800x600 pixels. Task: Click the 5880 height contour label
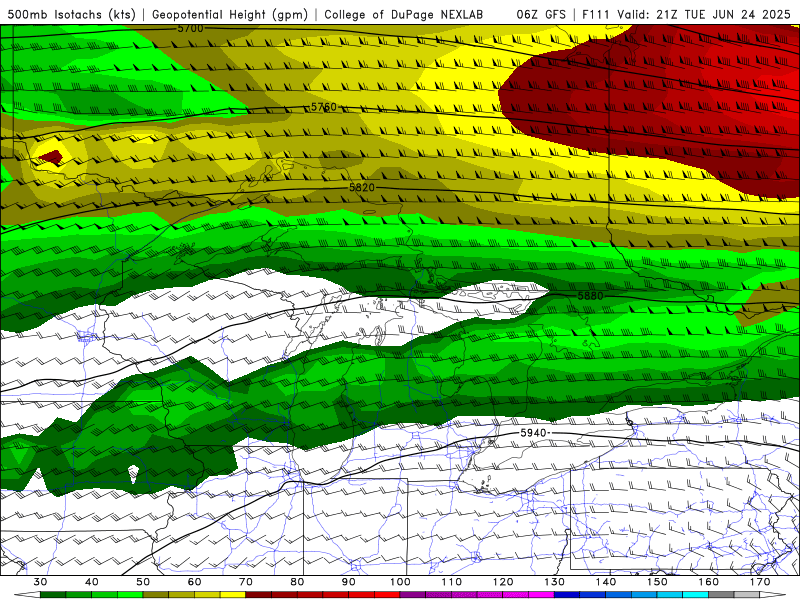(591, 296)
